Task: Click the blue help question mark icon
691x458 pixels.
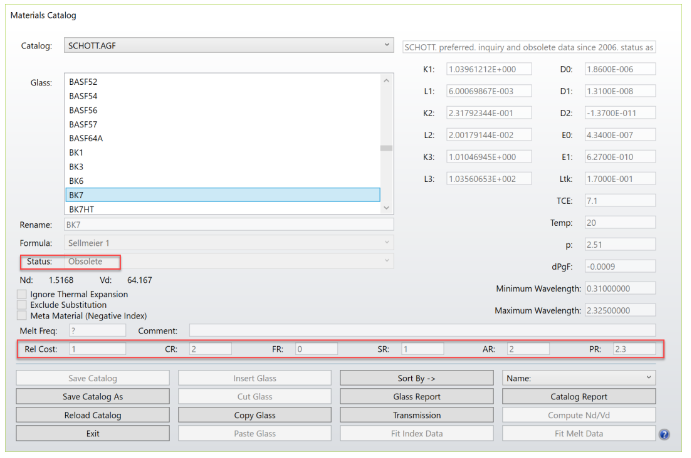Action: click(664, 434)
